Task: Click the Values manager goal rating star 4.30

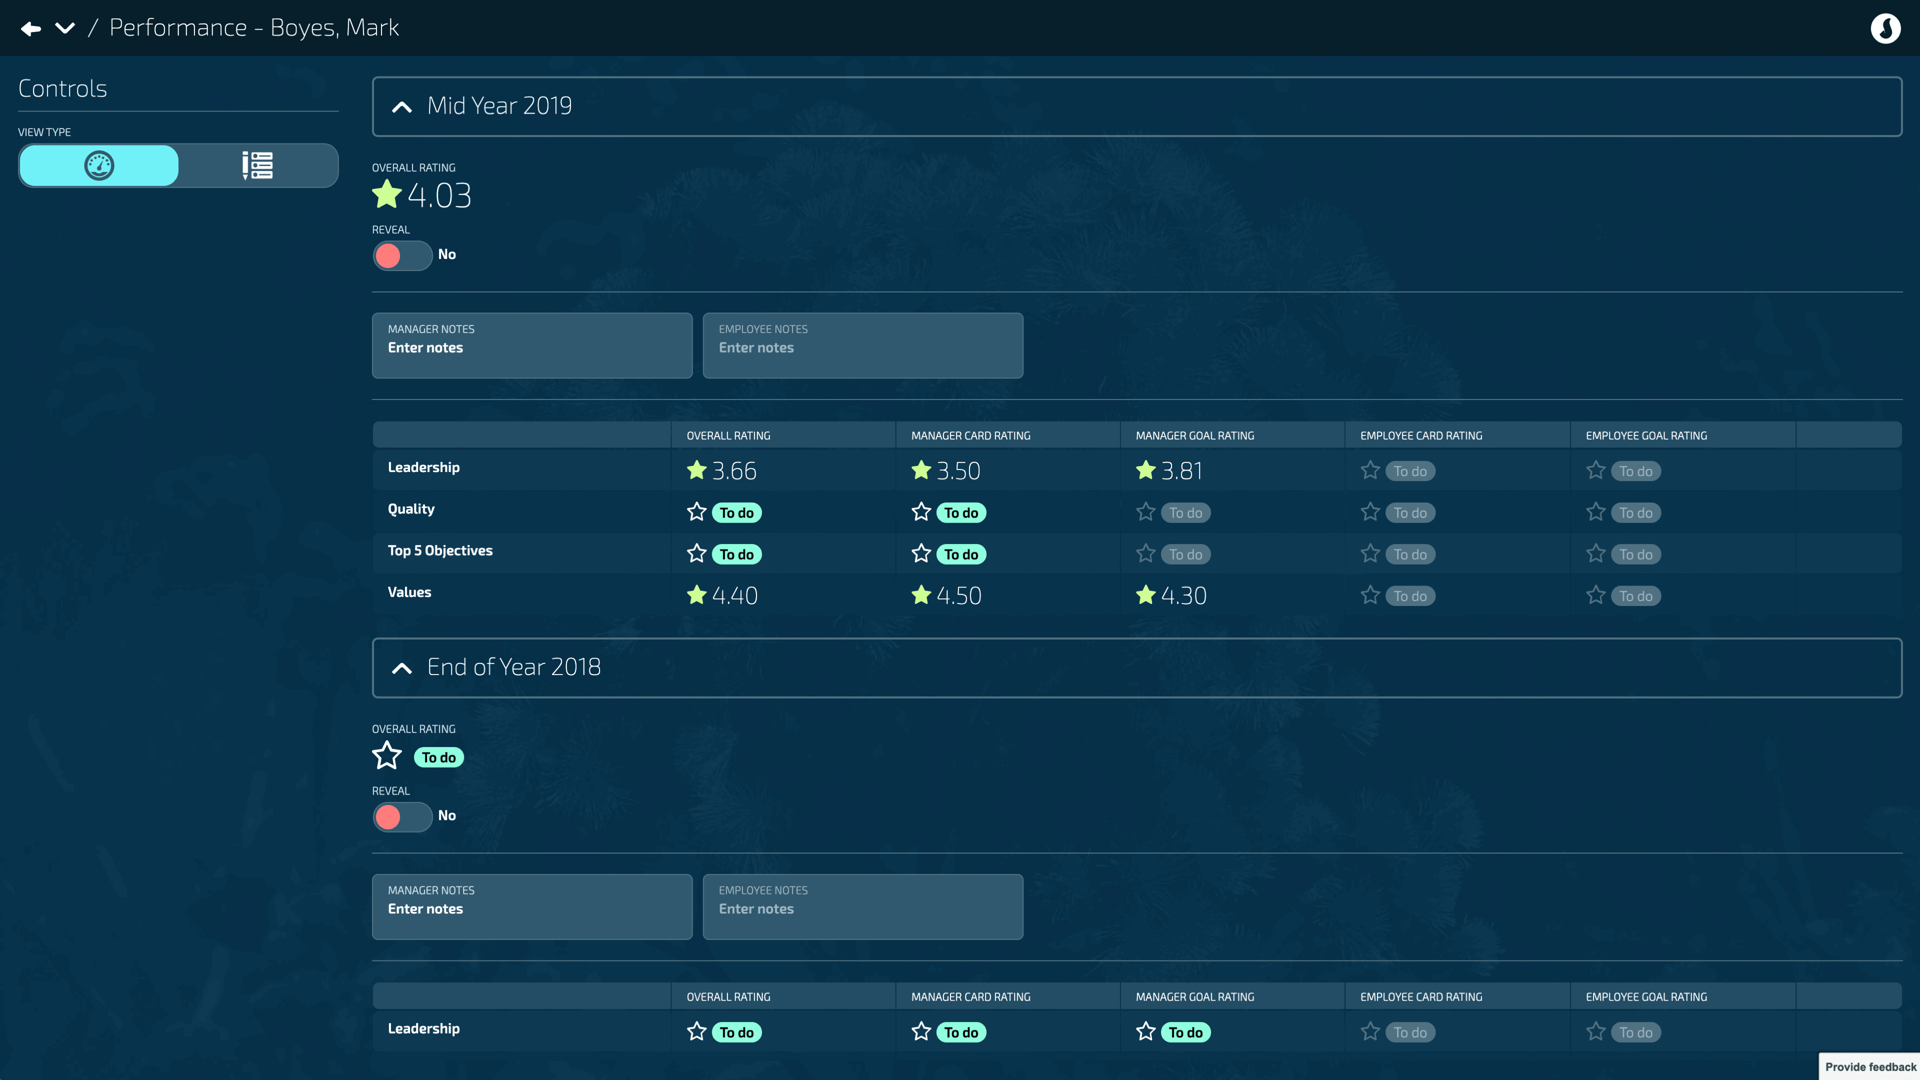Action: click(x=1146, y=595)
